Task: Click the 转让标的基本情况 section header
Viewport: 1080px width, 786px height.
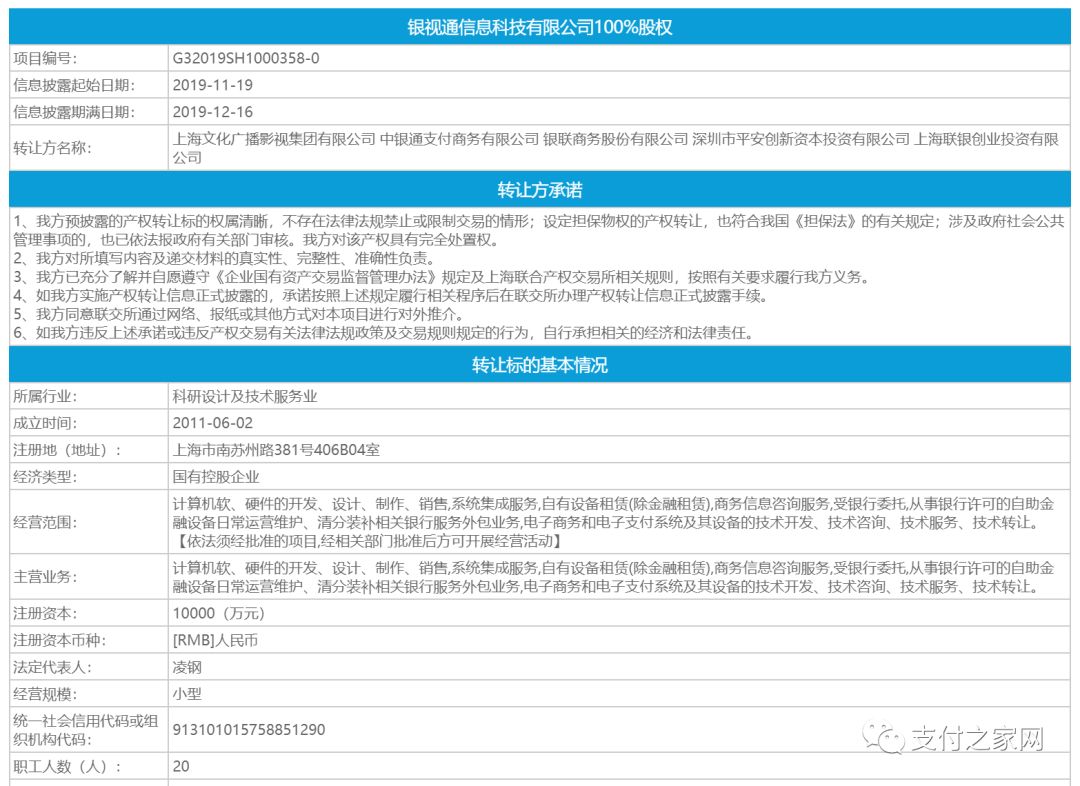Action: (x=540, y=365)
